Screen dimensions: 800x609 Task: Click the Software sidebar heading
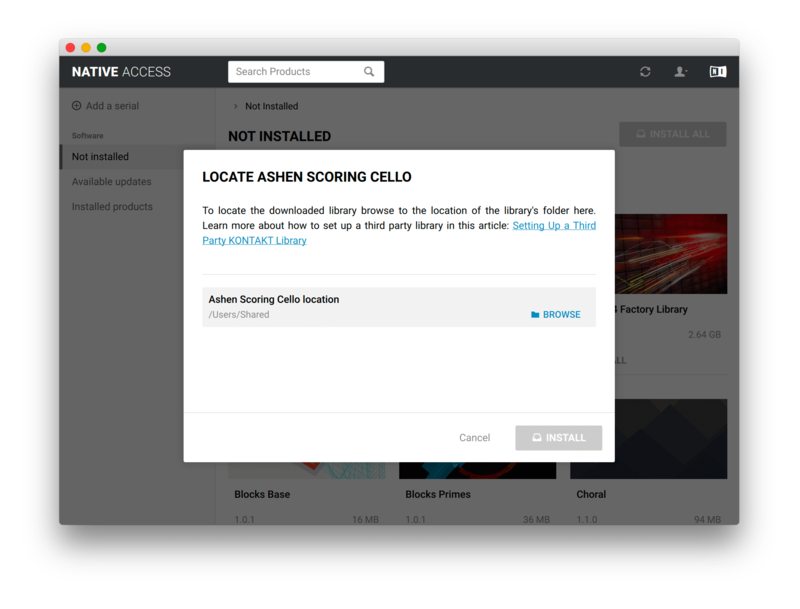88,136
